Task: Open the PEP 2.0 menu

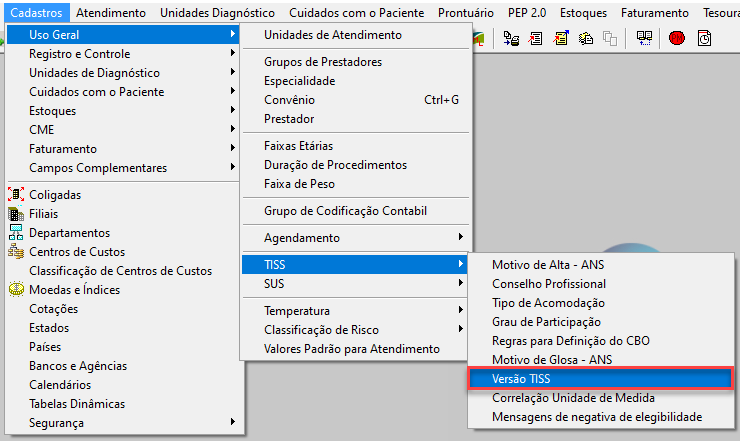Action: pos(527,13)
